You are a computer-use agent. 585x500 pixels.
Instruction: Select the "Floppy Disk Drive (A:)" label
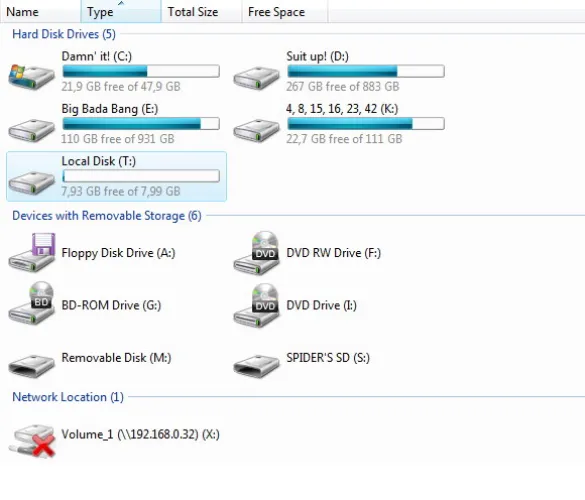coord(118,253)
